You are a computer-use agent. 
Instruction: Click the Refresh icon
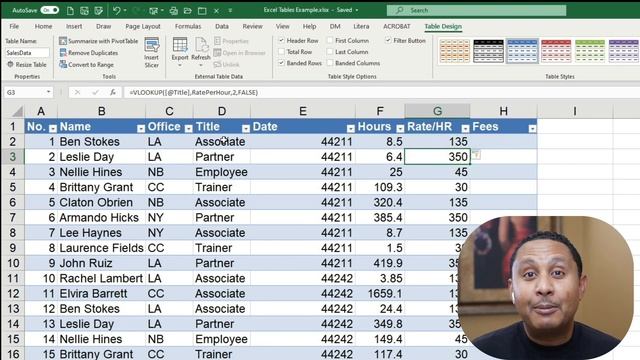tap(201, 45)
